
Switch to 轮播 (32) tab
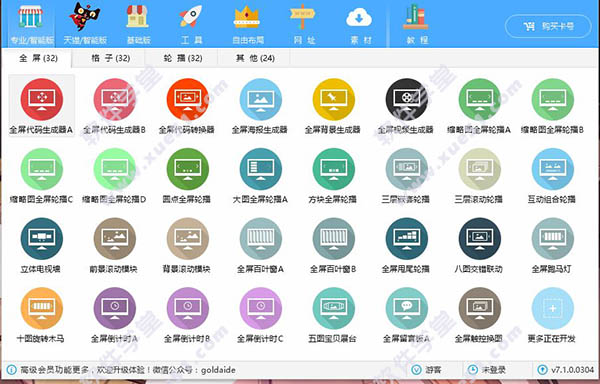[x=181, y=58]
